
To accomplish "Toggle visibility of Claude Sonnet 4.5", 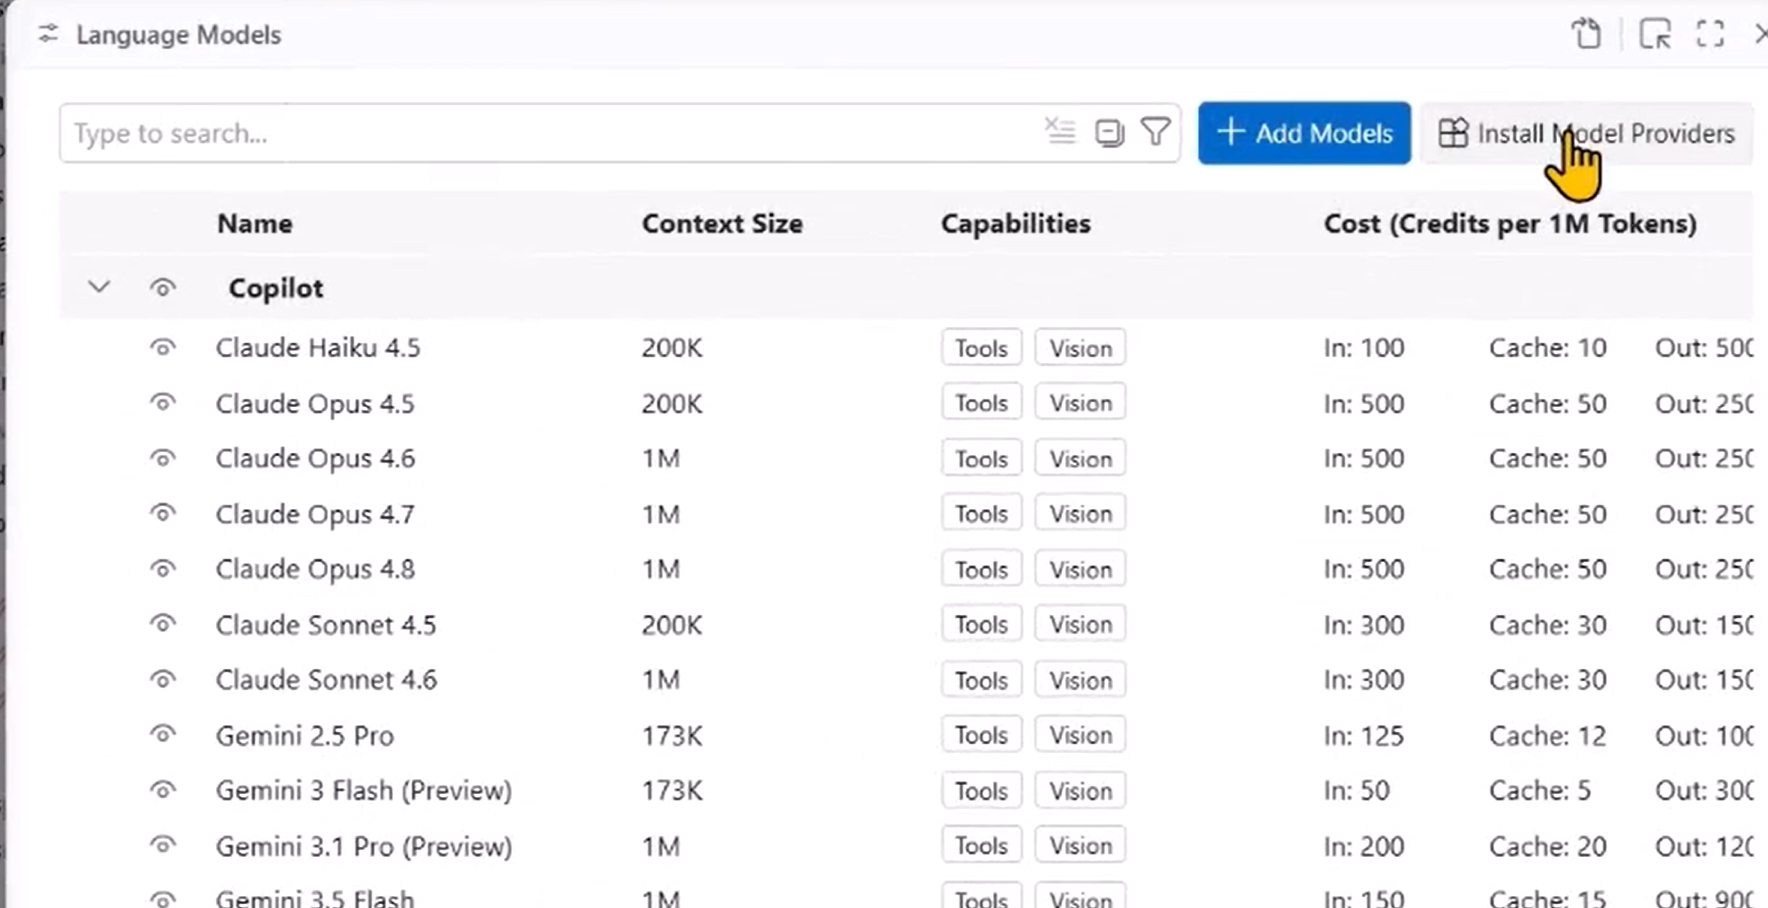I will tap(163, 624).
